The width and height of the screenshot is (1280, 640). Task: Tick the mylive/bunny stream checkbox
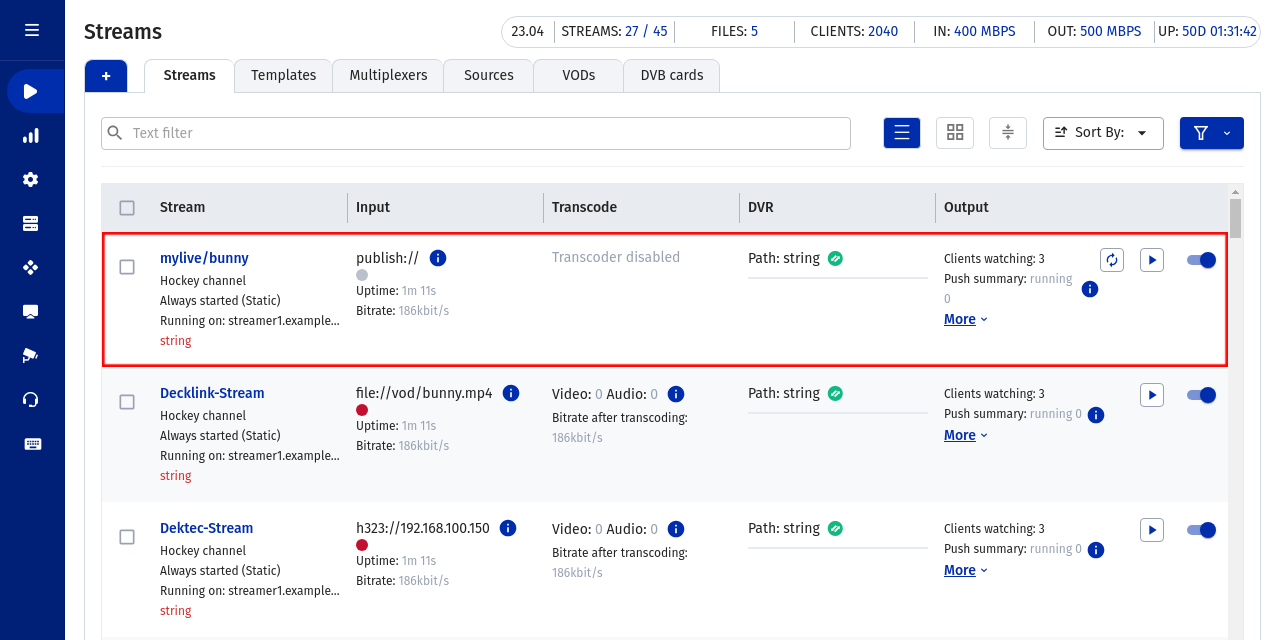tap(127, 267)
